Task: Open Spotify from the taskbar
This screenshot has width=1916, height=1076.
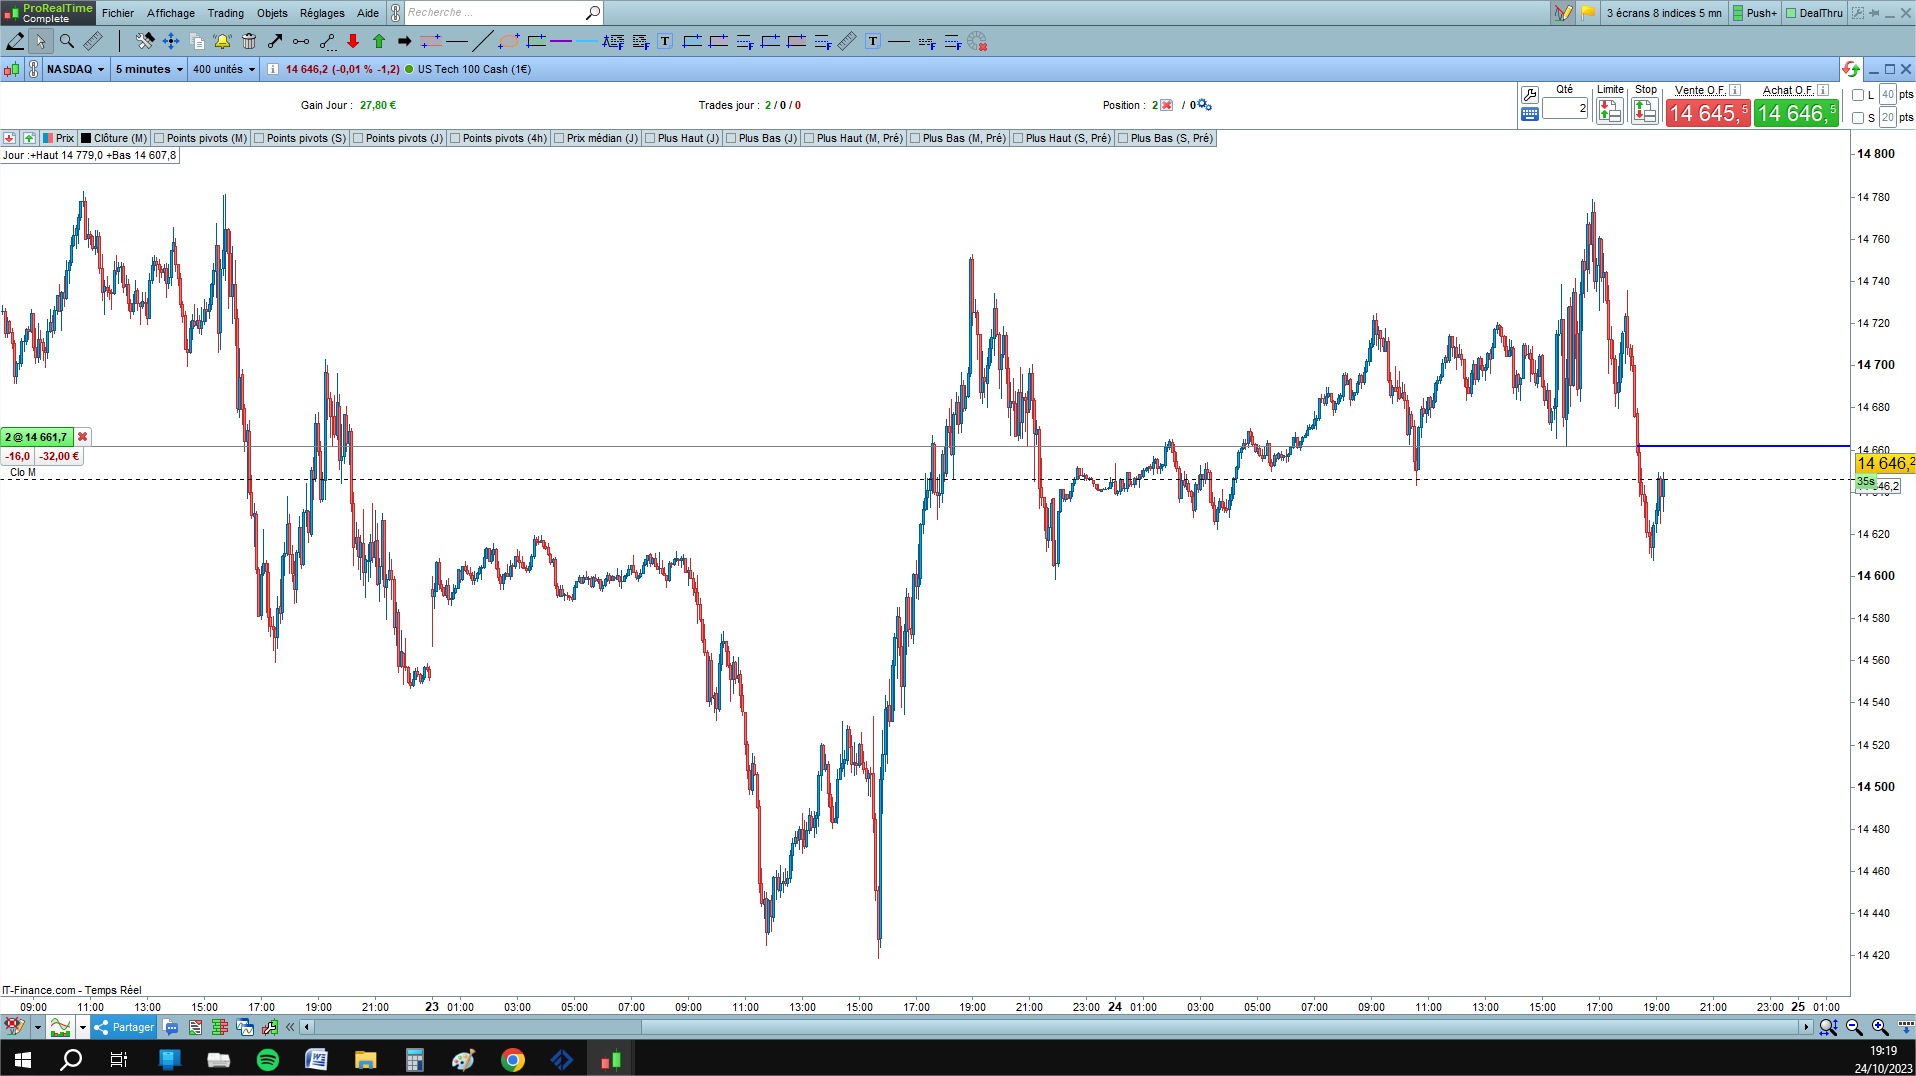Action: click(268, 1059)
